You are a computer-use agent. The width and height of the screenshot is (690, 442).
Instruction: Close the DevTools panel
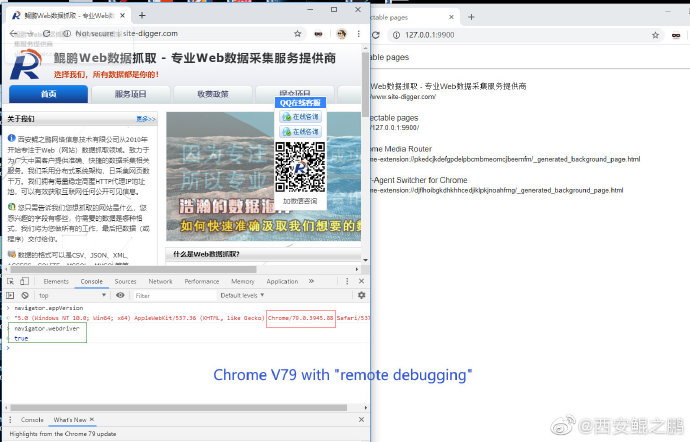[x=361, y=281]
